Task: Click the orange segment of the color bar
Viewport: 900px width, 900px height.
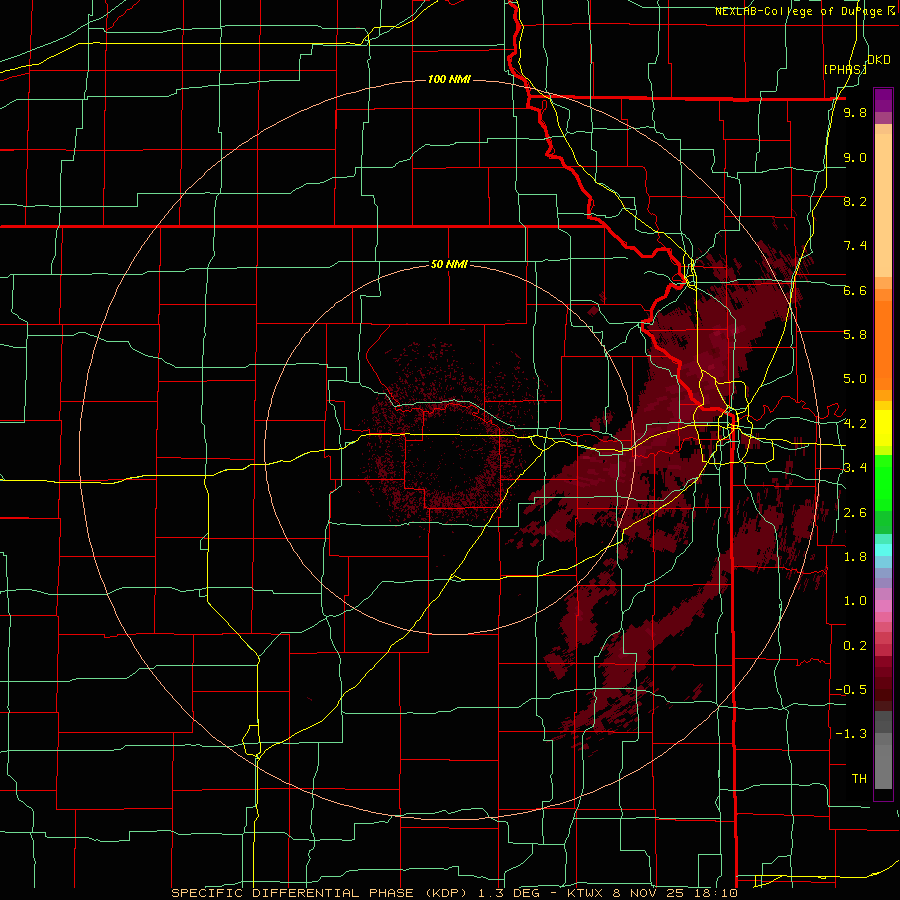Action: [883, 345]
